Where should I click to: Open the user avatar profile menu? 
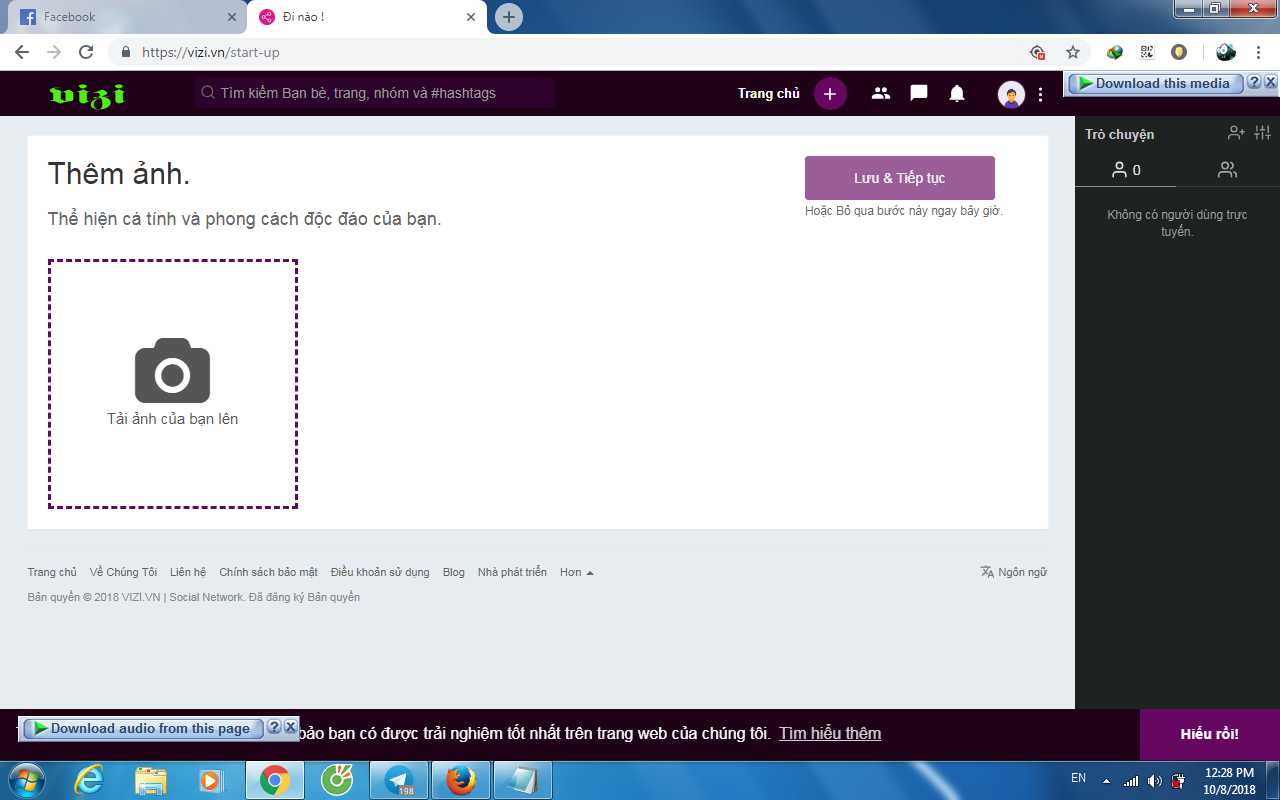tap(1011, 94)
